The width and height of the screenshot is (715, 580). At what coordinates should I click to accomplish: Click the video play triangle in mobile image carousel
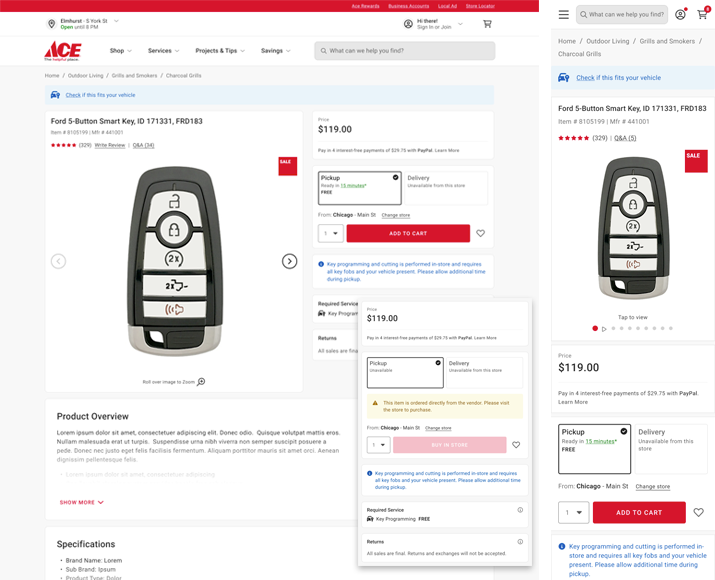tap(604, 329)
